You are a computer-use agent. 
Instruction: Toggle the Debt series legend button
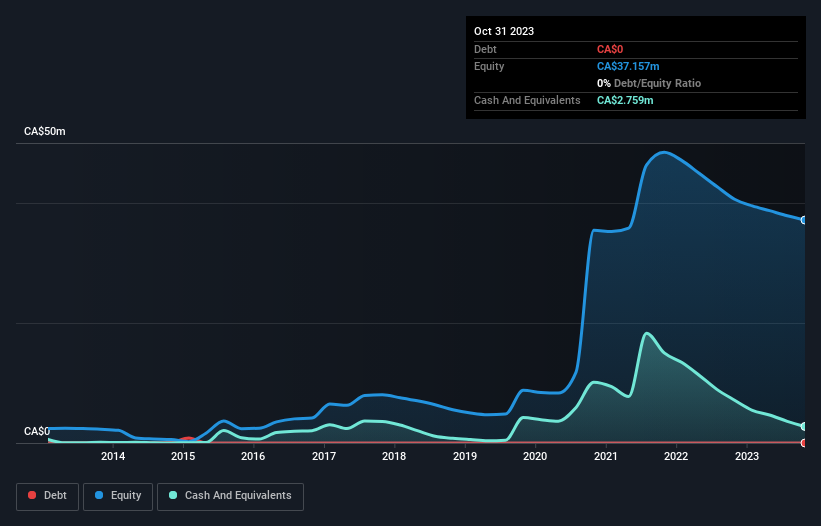pyautogui.click(x=48, y=496)
